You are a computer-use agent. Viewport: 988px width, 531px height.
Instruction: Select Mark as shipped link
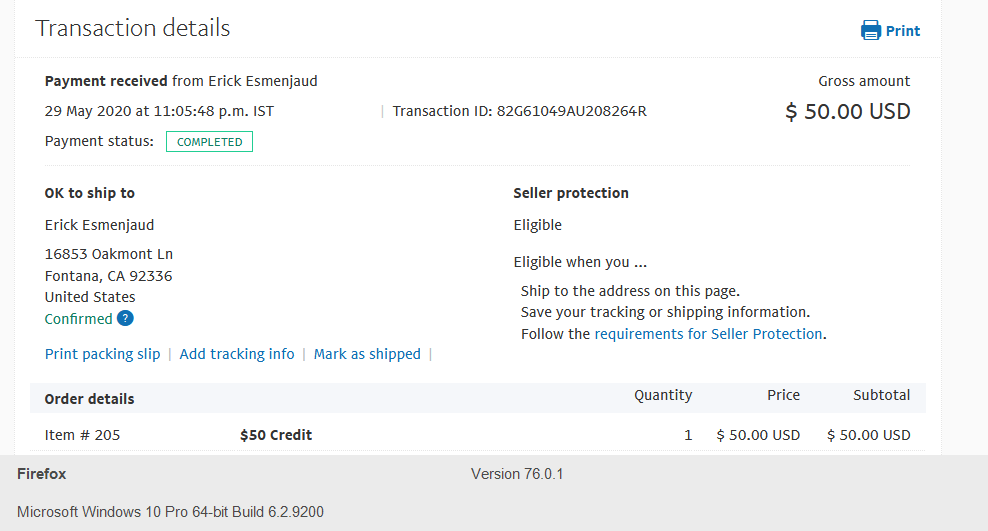(367, 354)
